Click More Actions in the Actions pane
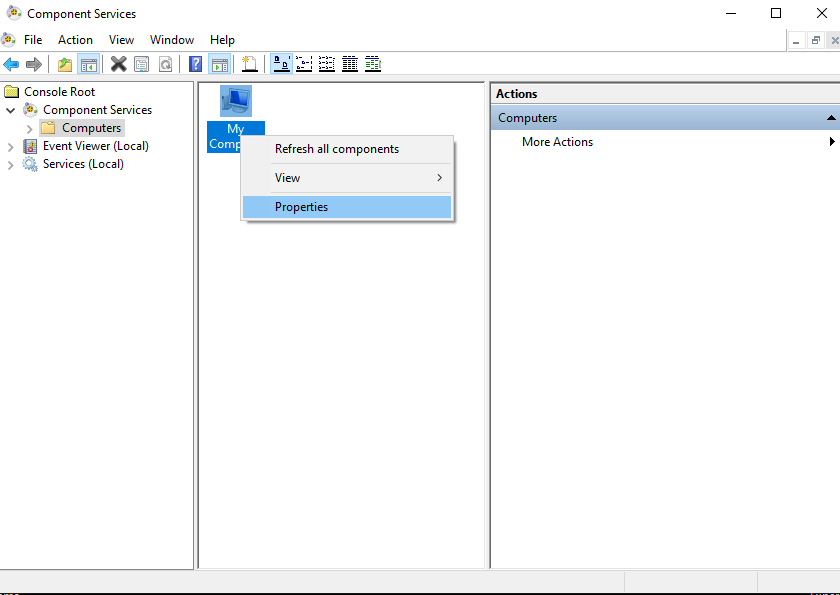The image size is (840, 595). (557, 142)
